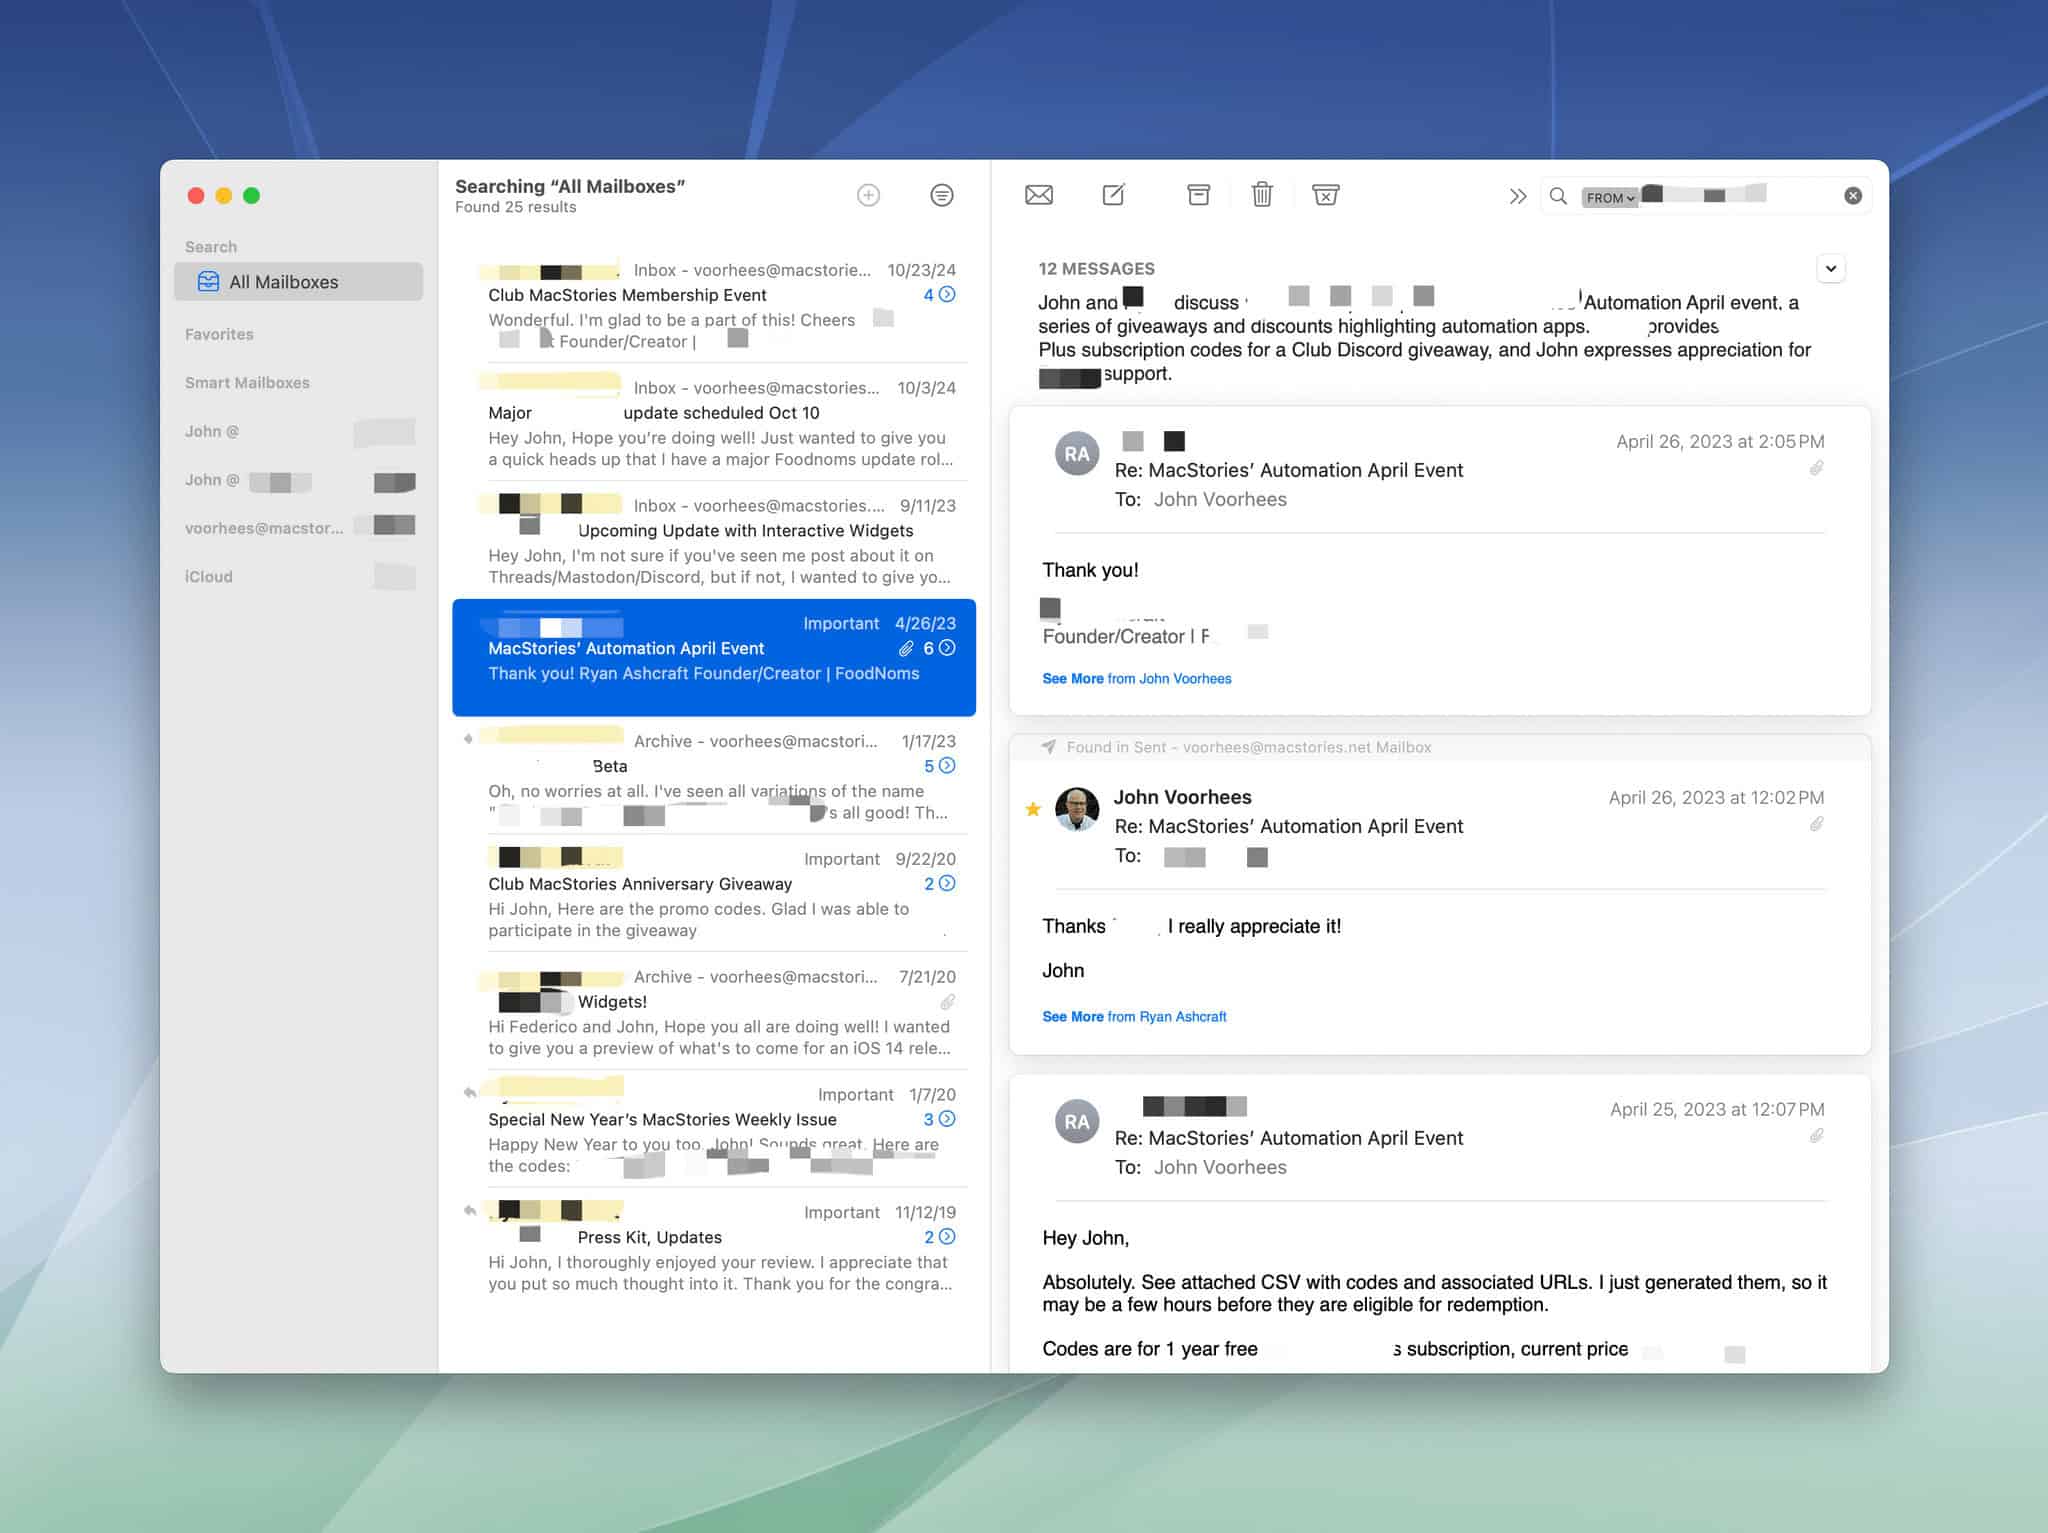The image size is (2048, 1533).
Task: Click reply arrow icon on New Year's message
Action: click(469, 1093)
